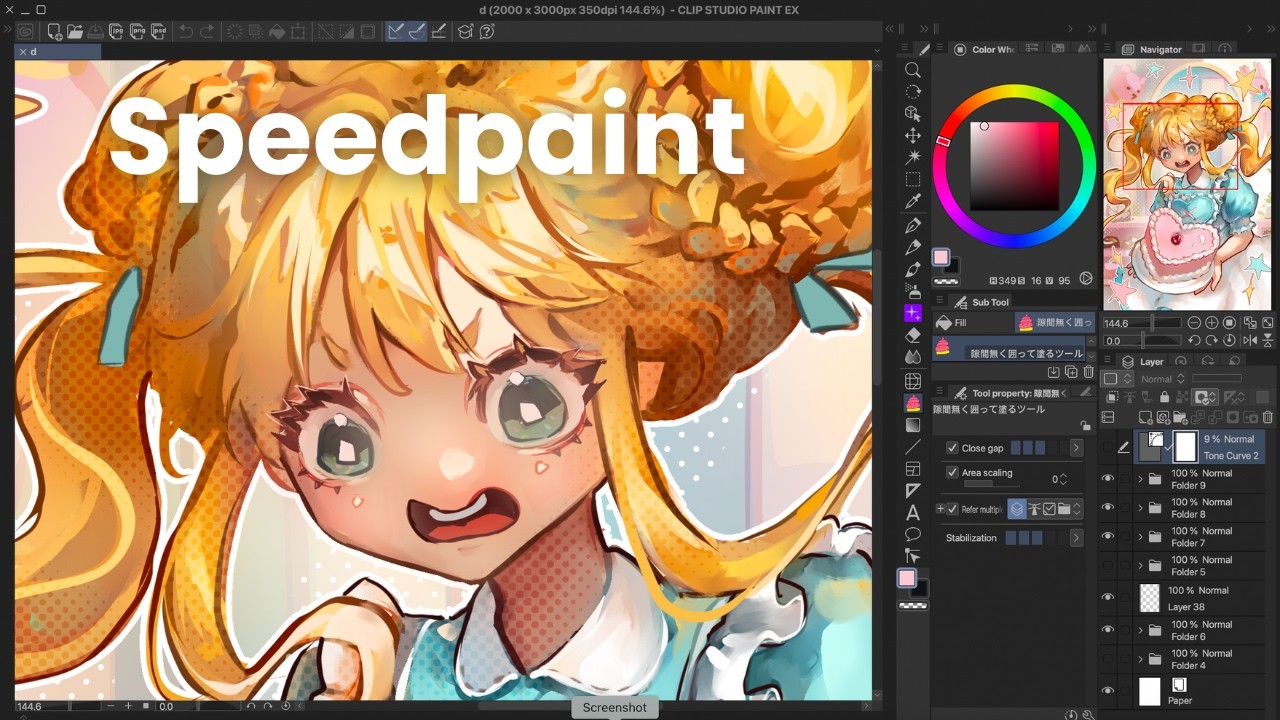
Task: Select the Gradient tool
Action: [x=913, y=425]
